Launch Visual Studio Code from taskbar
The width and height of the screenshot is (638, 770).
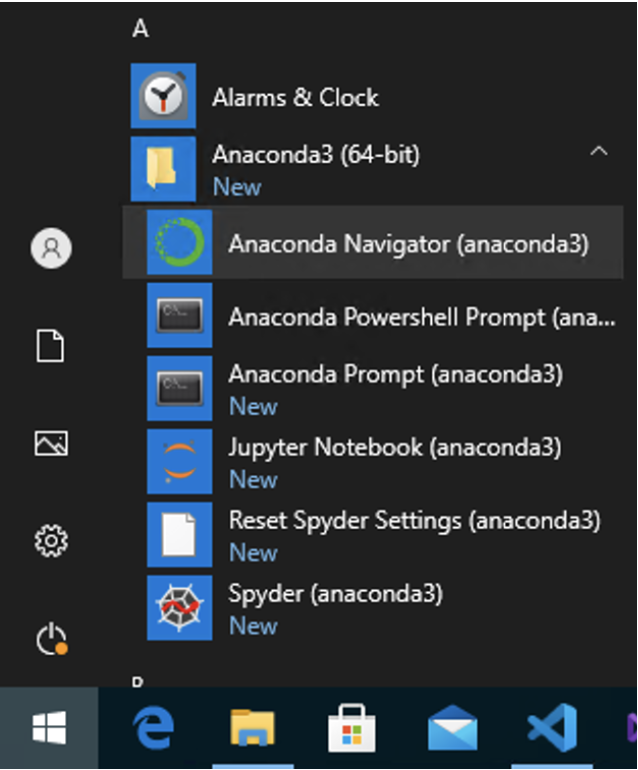tap(551, 730)
